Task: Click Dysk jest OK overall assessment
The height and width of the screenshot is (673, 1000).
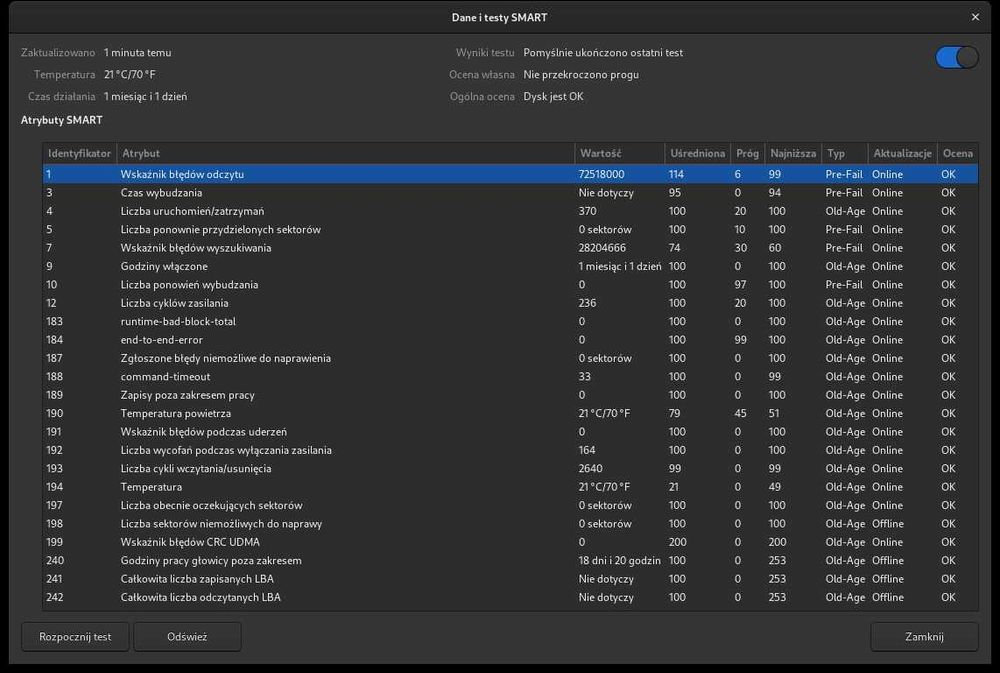Action: 553,96
